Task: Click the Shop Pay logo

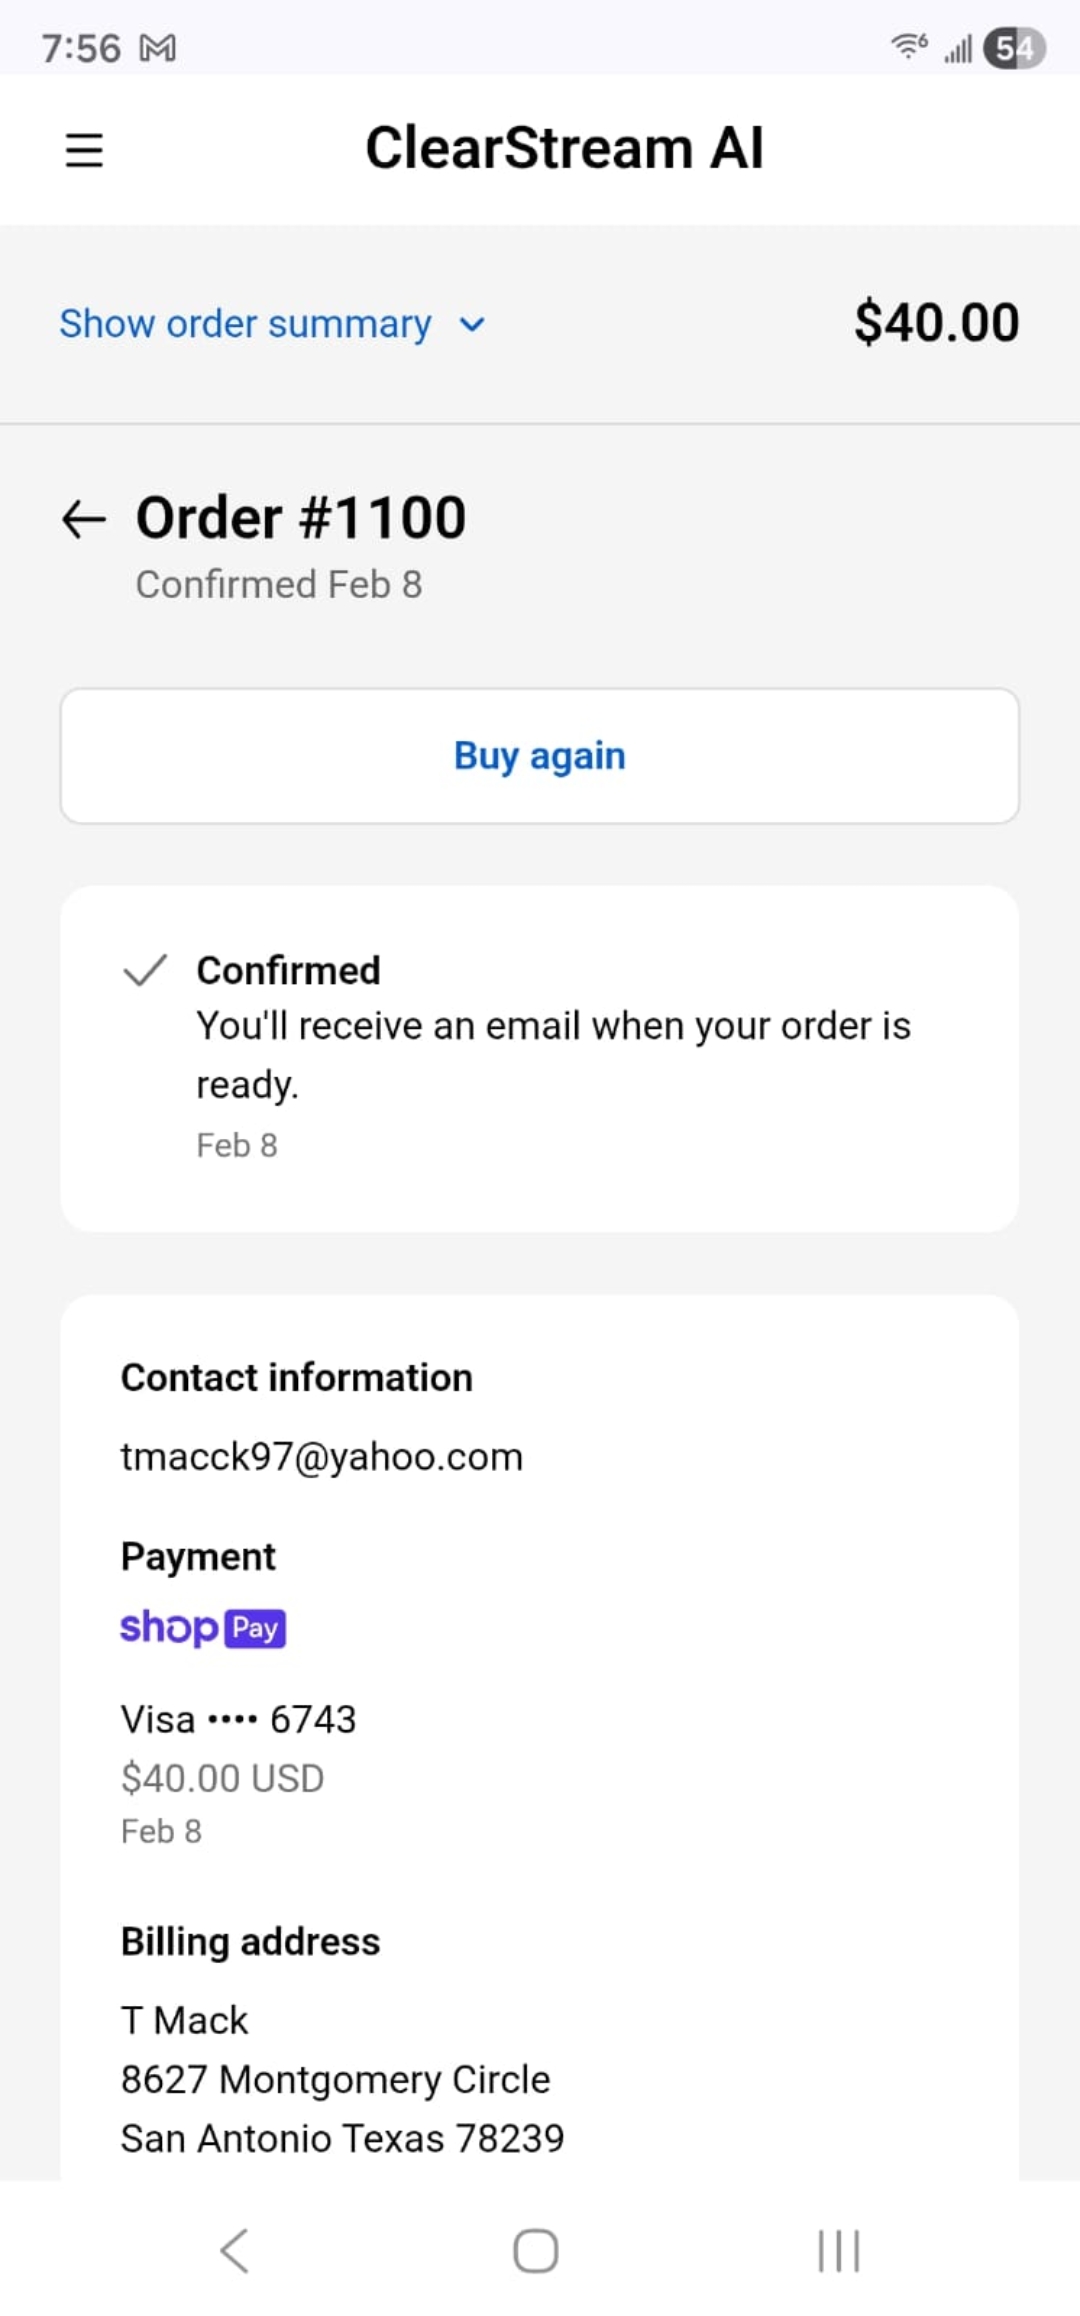Action: click(203, 1628)
